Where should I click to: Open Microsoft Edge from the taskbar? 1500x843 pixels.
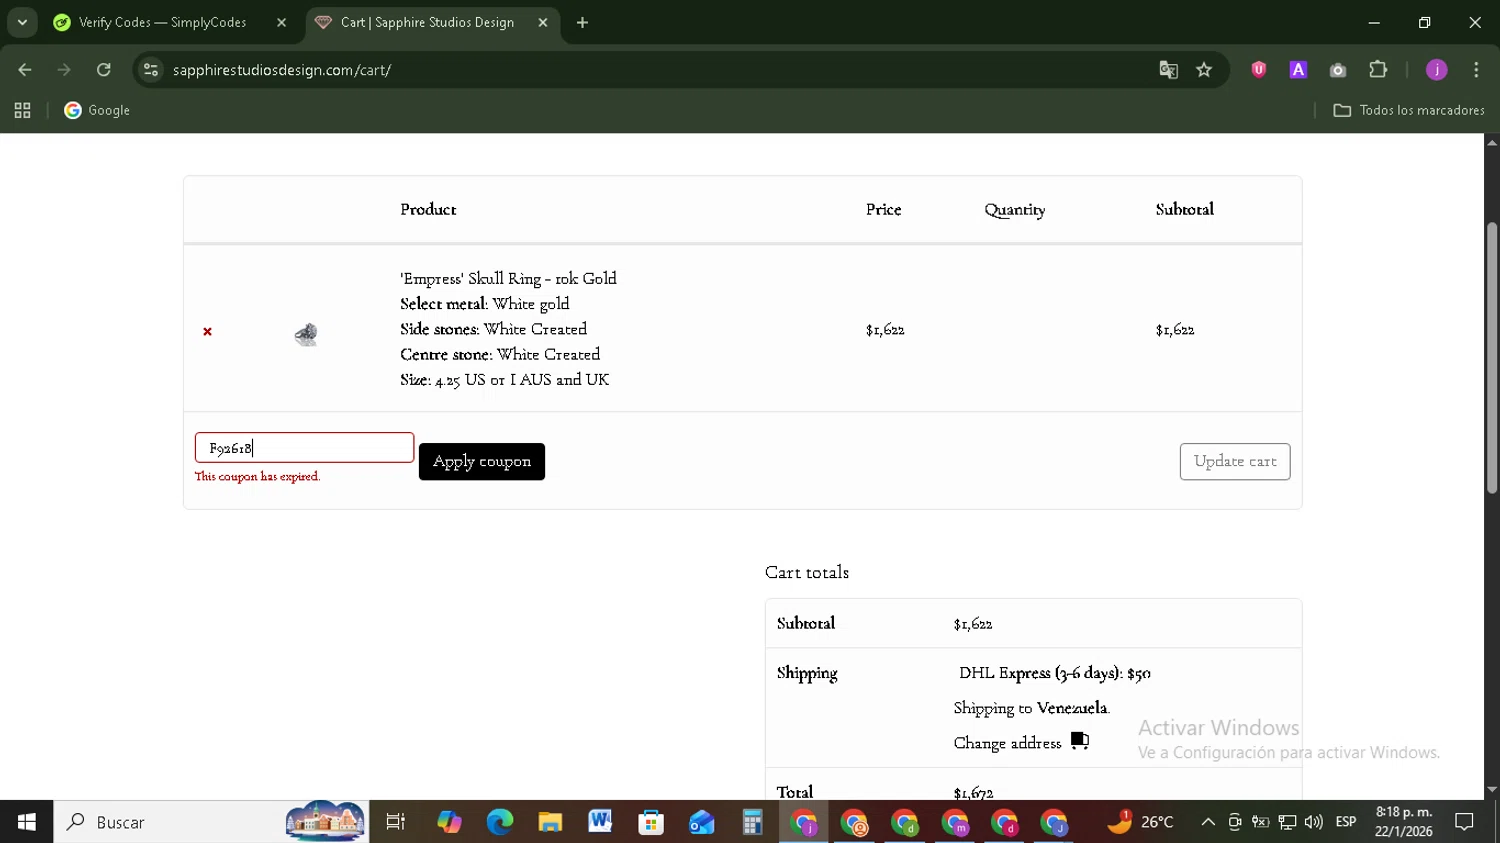[500, 822]
